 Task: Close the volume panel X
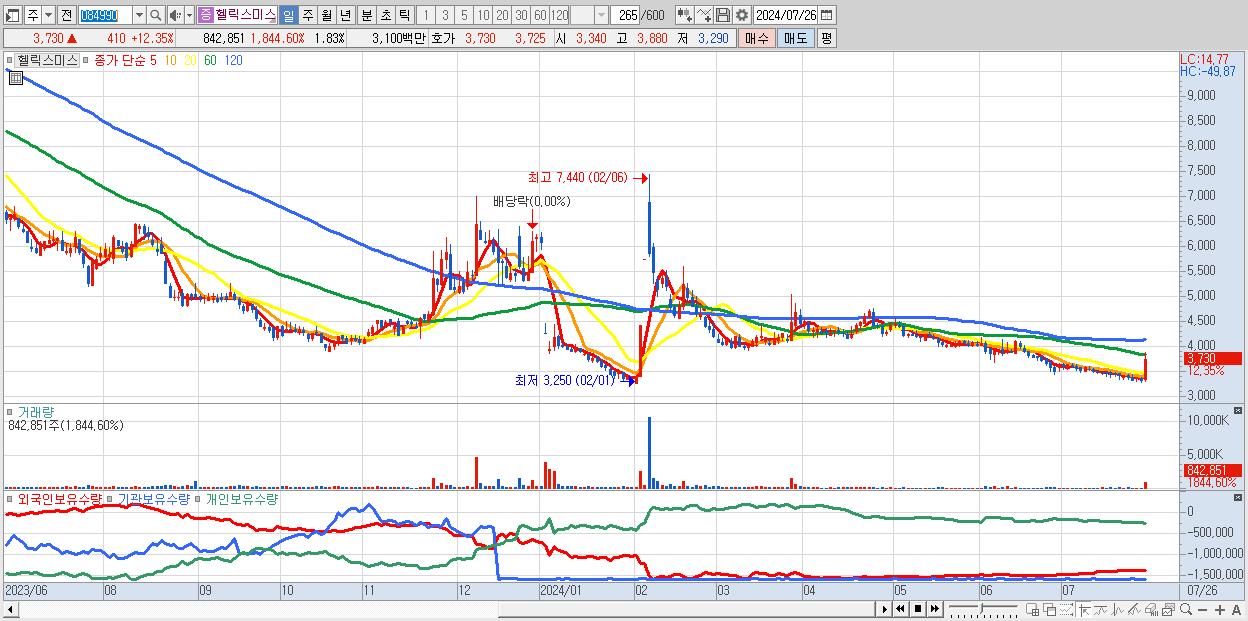coord(1240,411)
